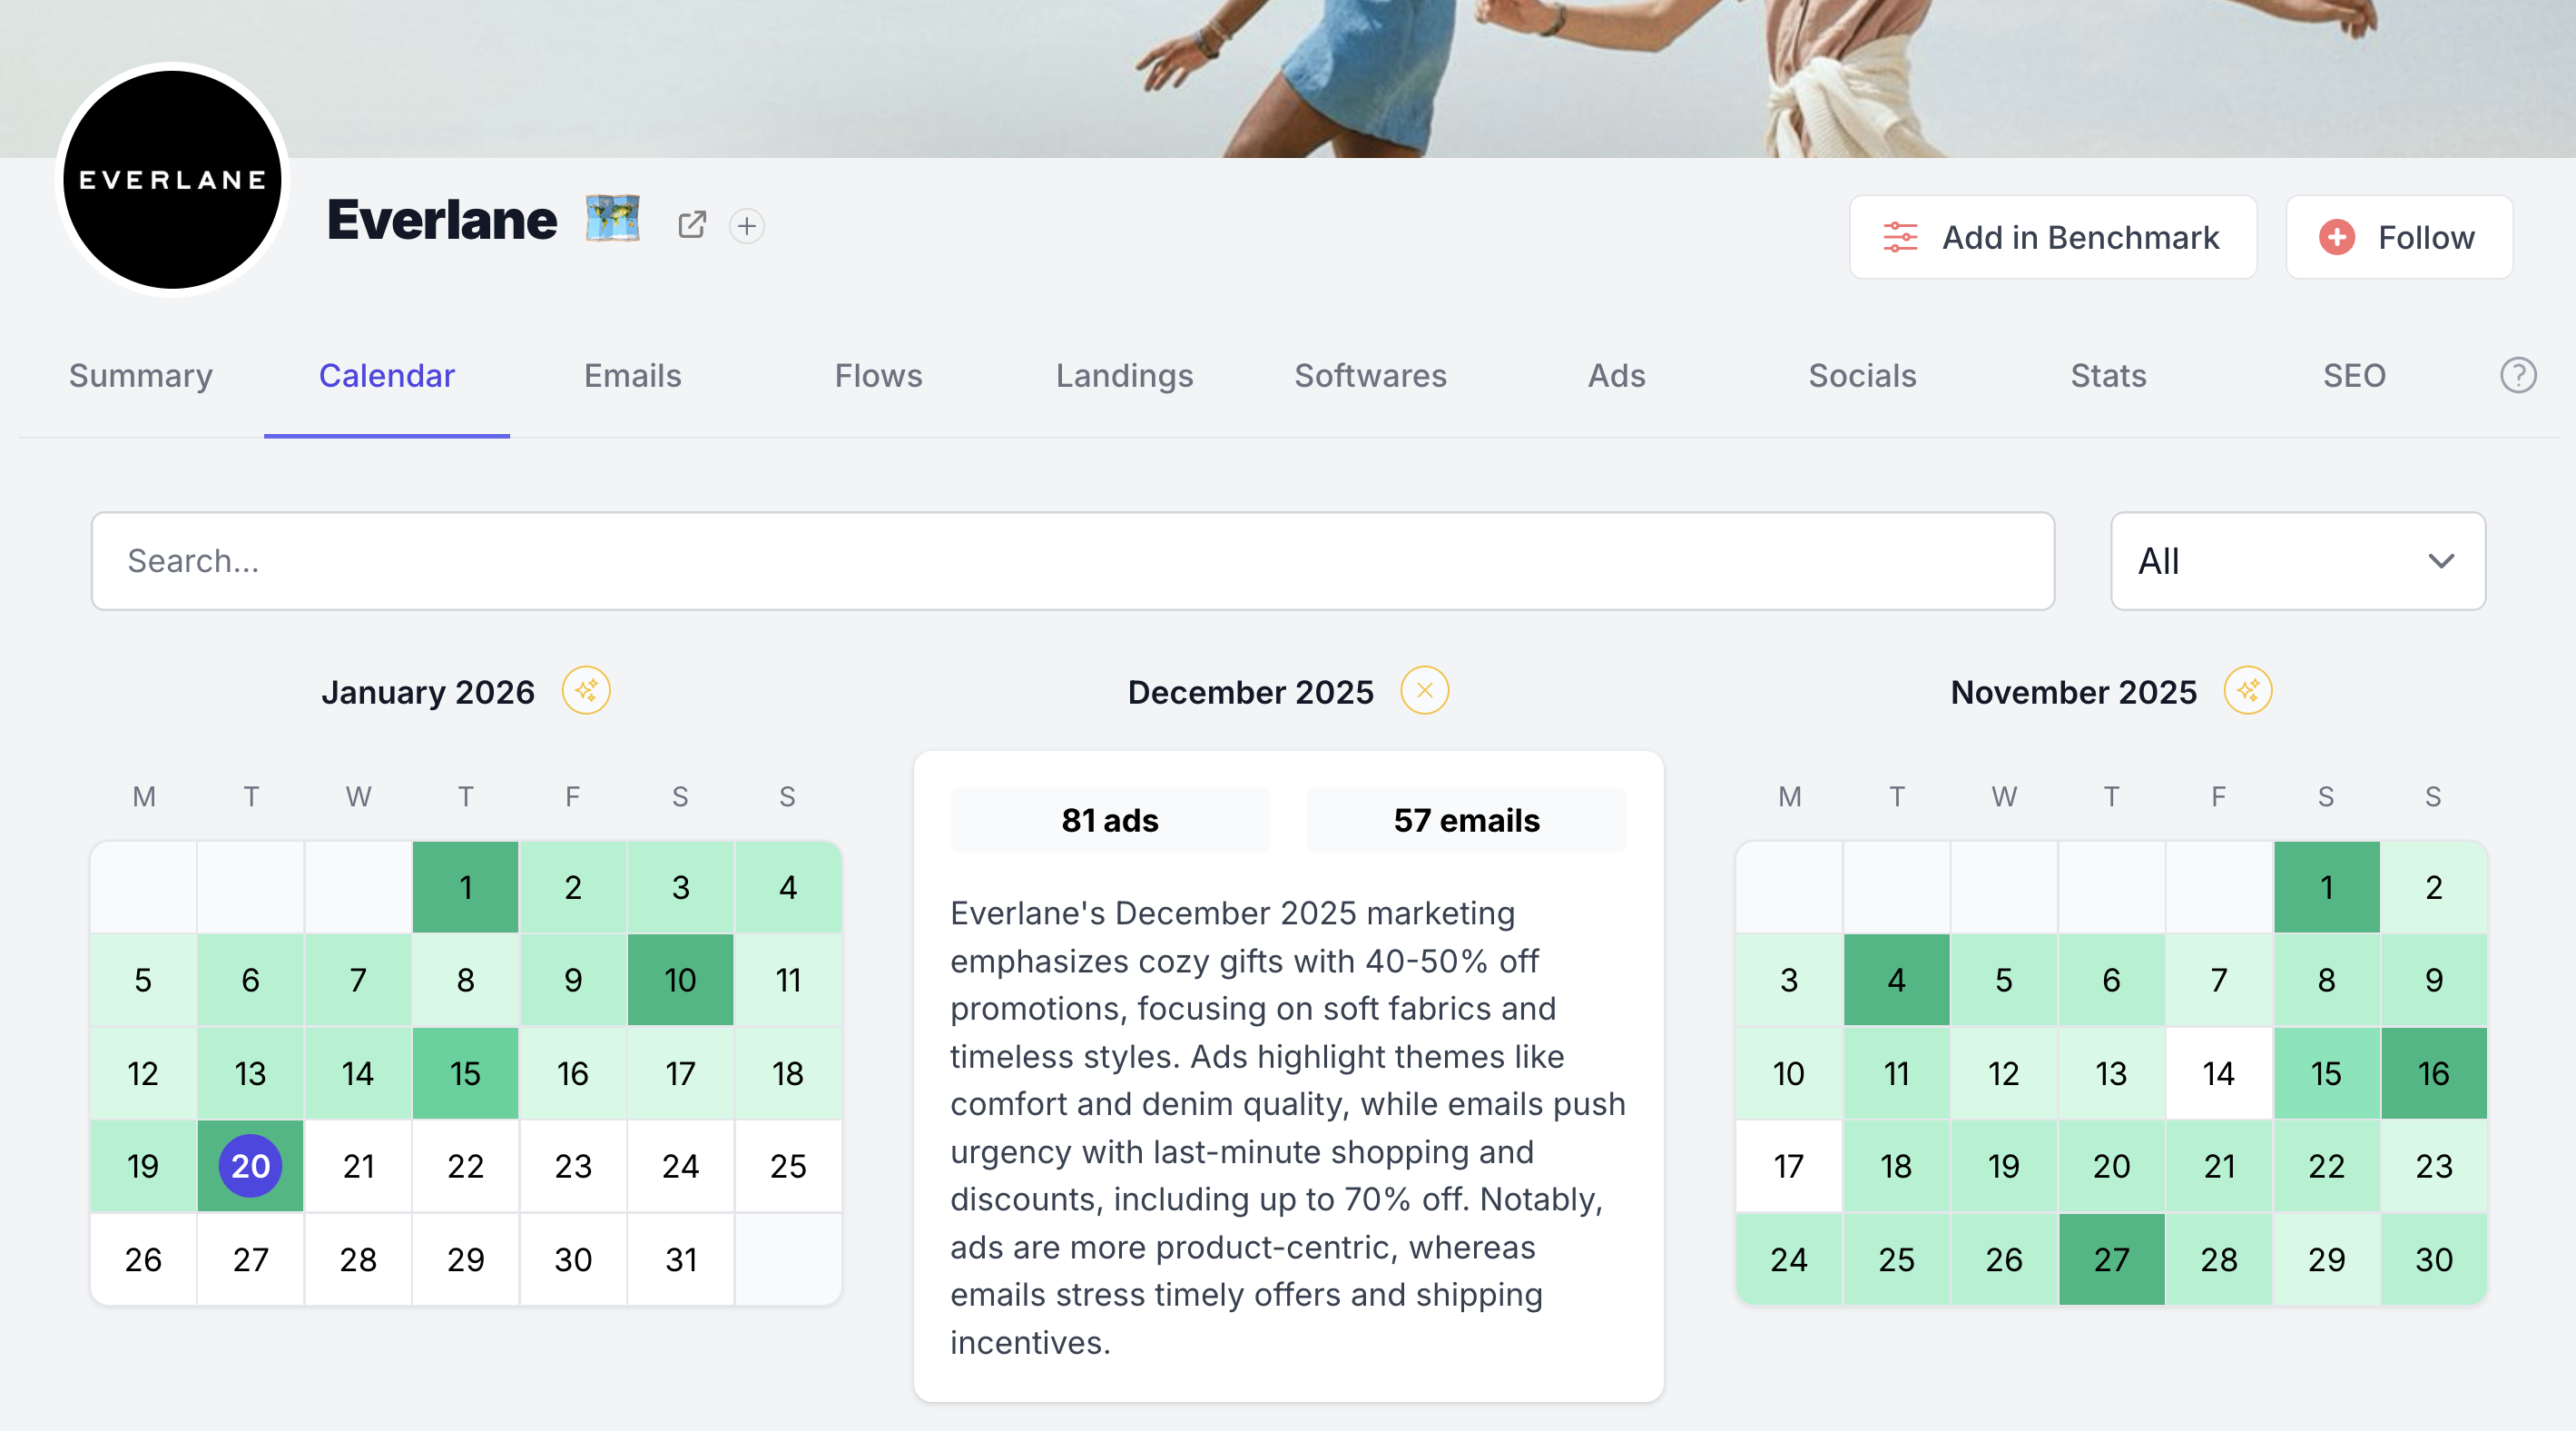Screen dimensions: 2576x1431
Task: Open the Ads tab
Action: click(1616, 376)
